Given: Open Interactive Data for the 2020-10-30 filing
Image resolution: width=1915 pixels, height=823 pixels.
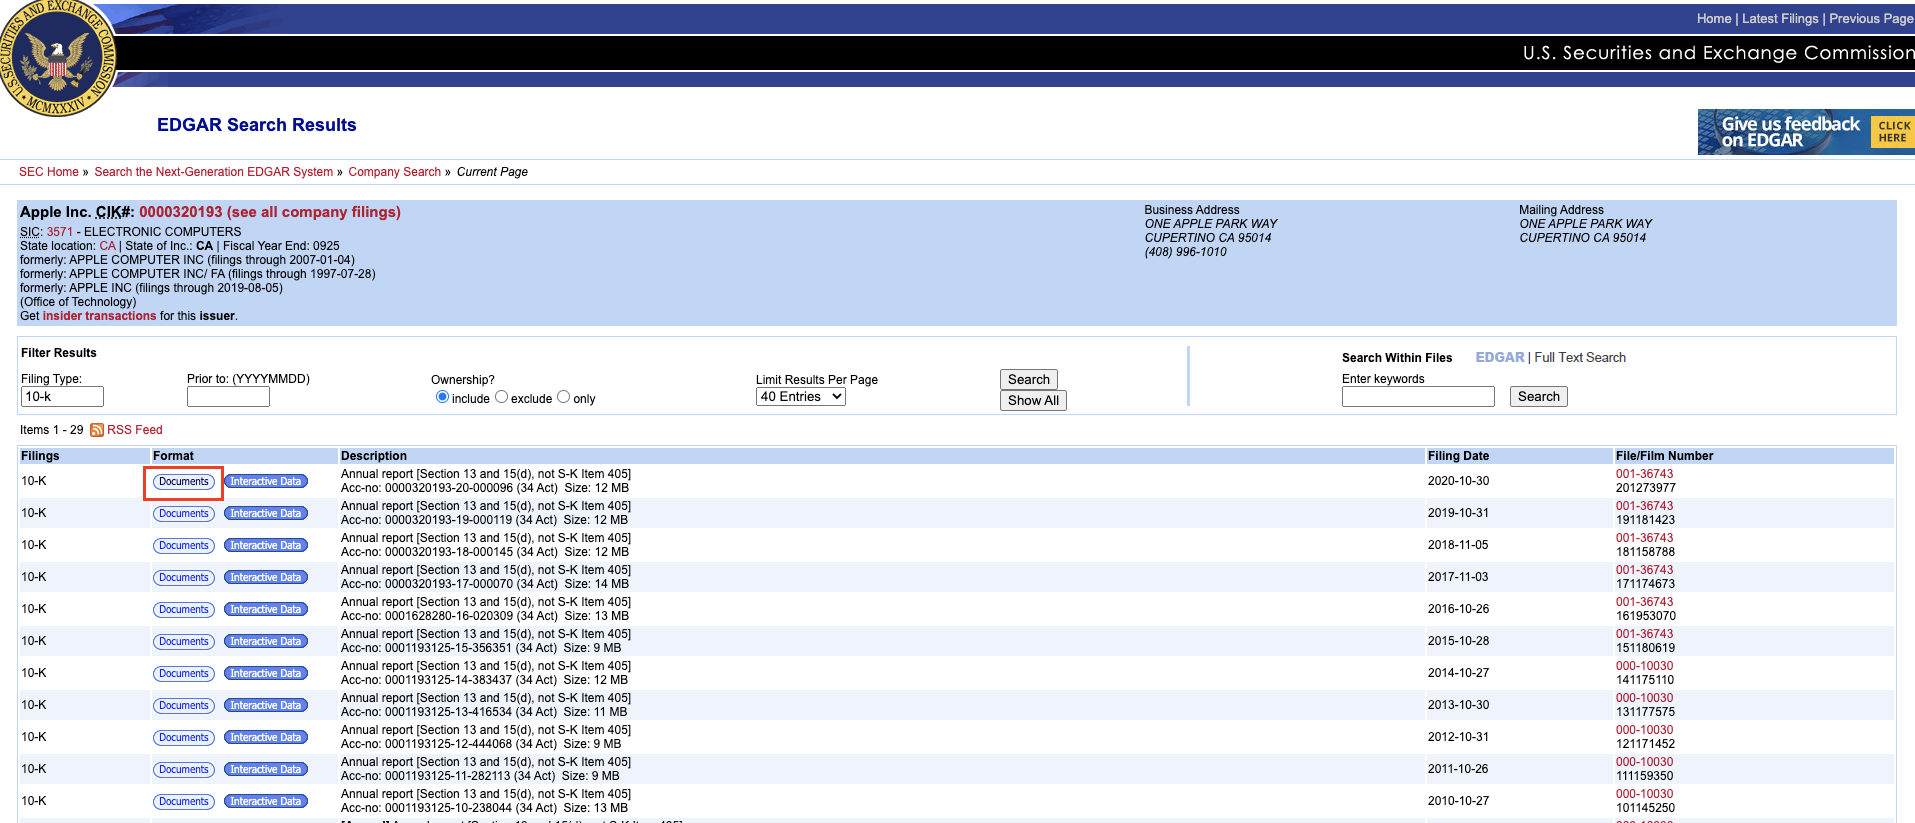Looking at the screenshot, I should tap(266, 482).
